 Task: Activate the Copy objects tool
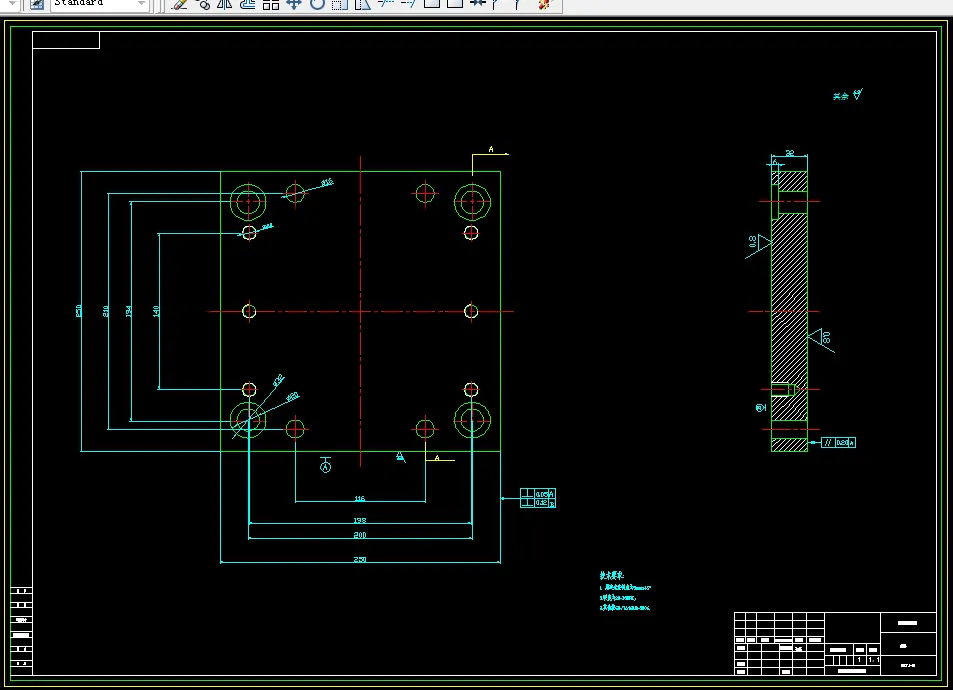tap(203, 4)
